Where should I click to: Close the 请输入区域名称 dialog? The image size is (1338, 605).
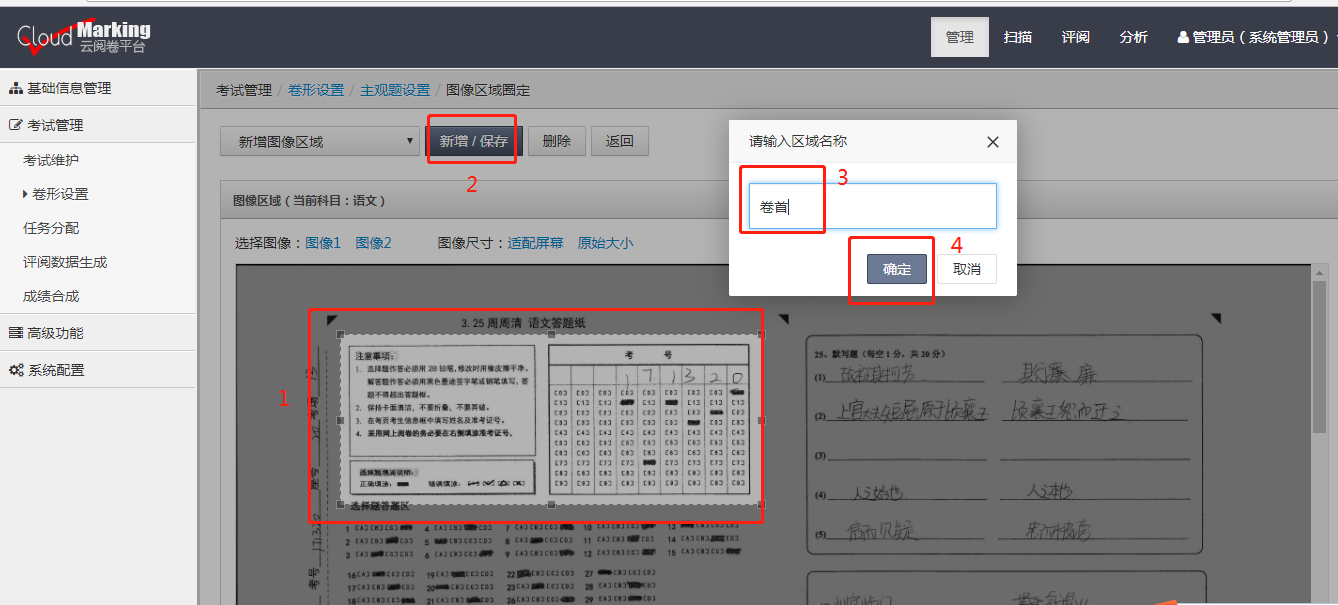pos(992,141)
